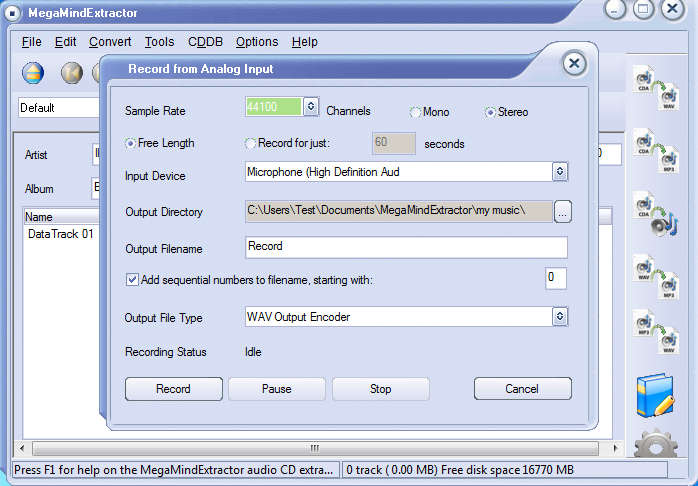Click the MP3 to WAV conversion icon

coord(656,332)
